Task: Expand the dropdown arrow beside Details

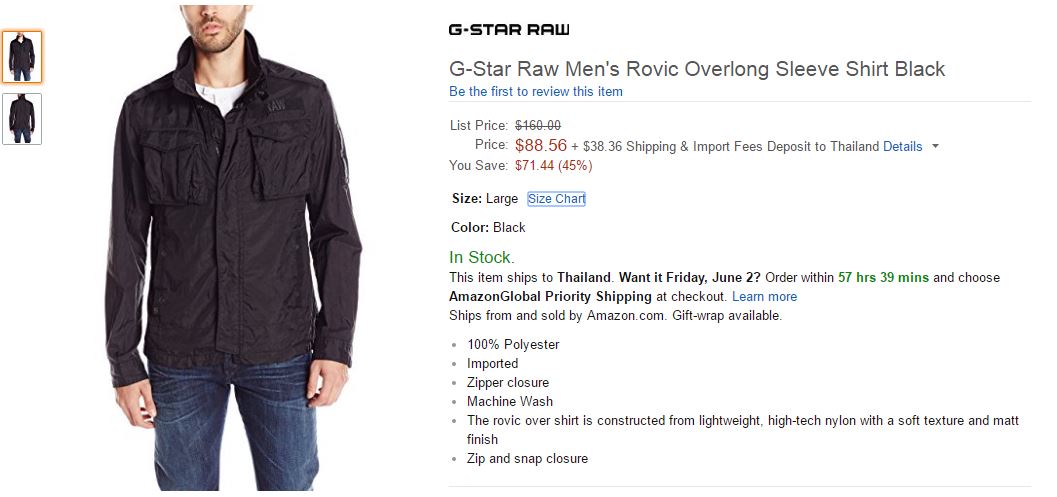Action: [935, 146]
